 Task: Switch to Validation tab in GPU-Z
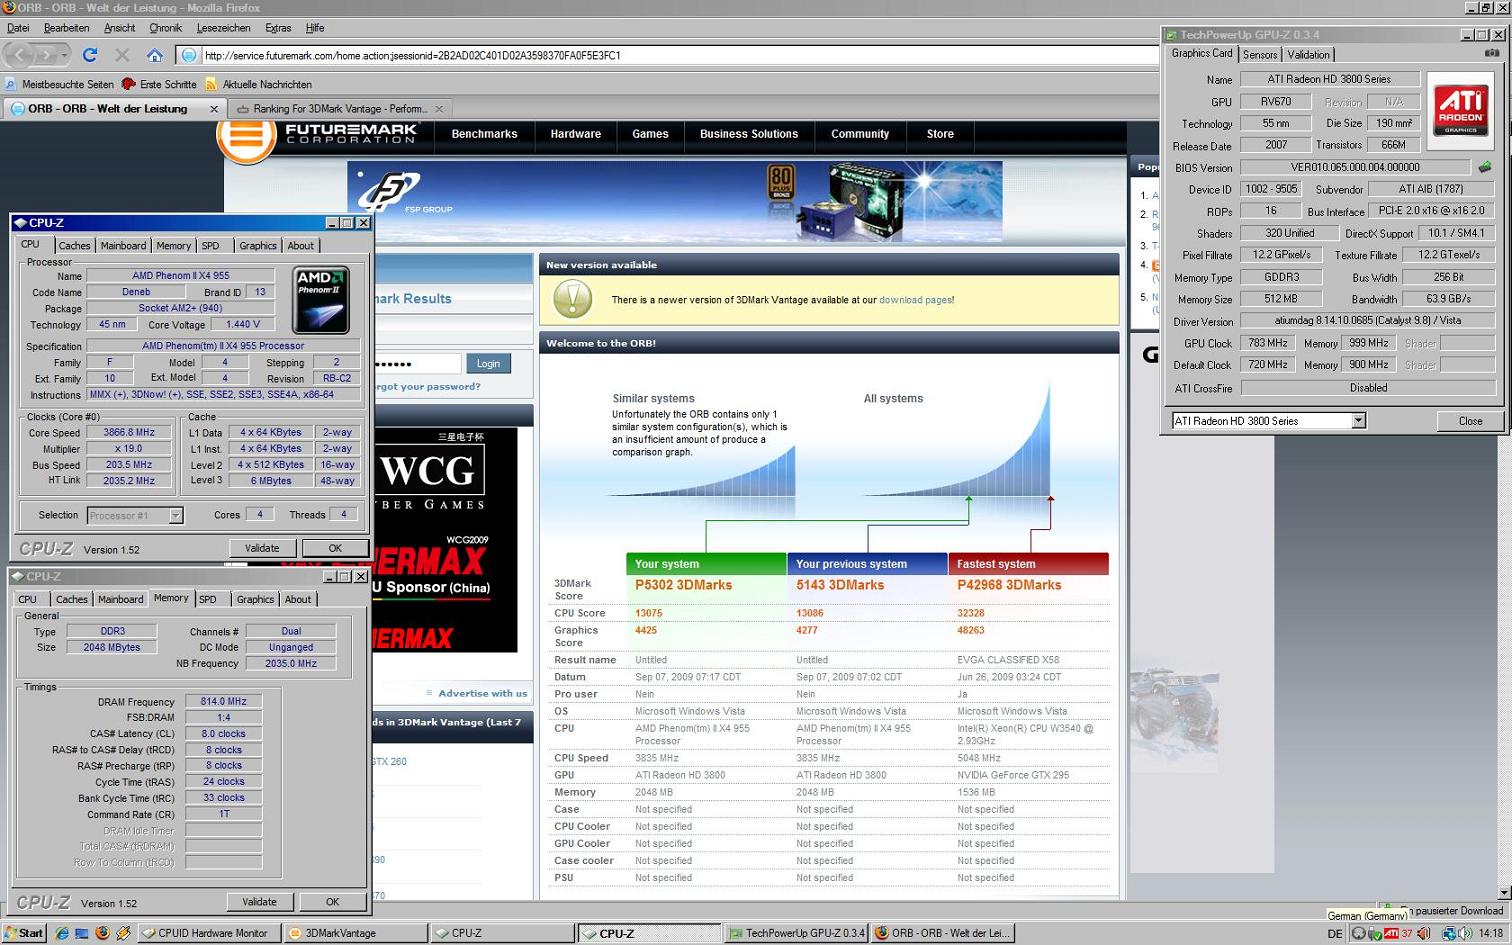[1308, 54]
